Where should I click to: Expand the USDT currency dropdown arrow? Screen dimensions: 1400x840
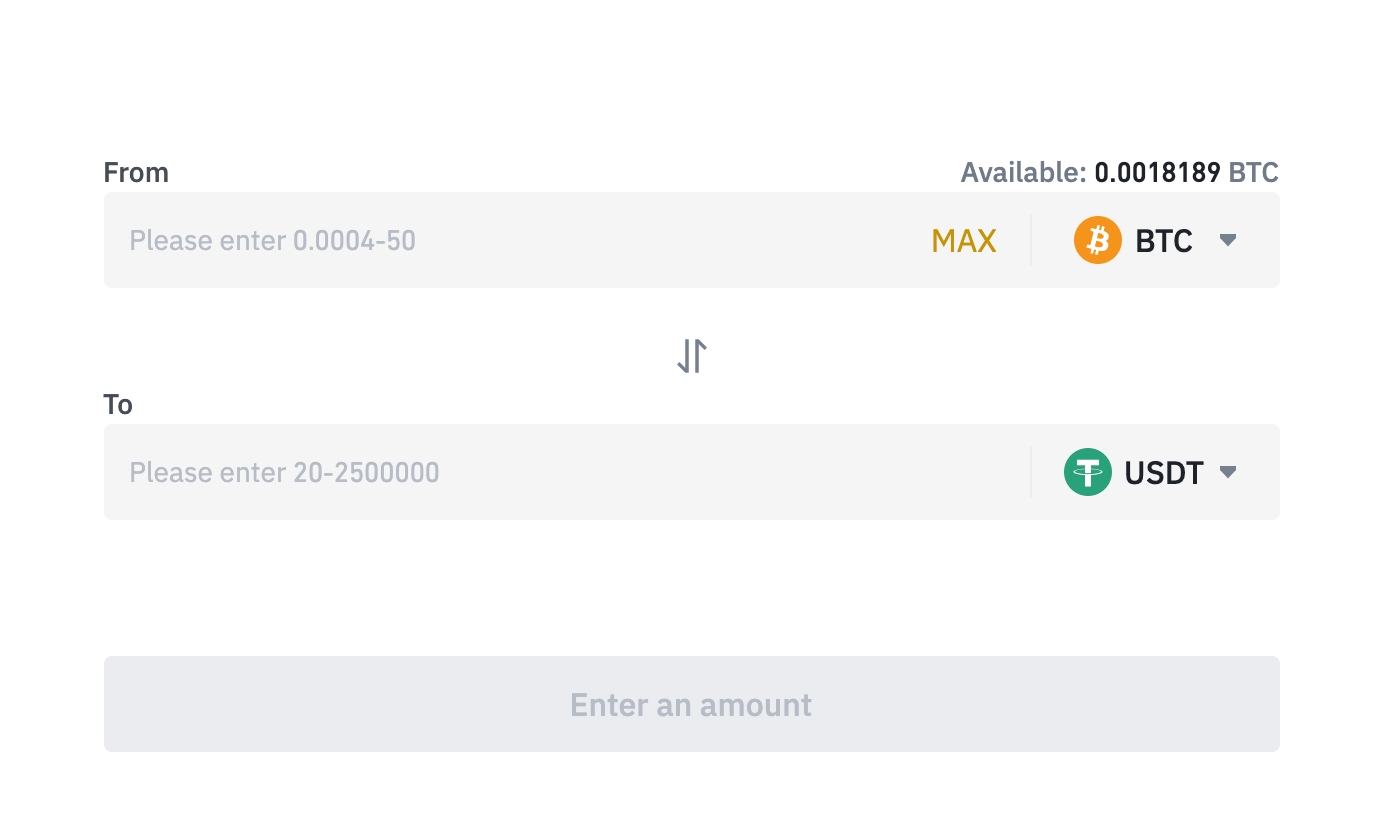tap(1229, 472)
